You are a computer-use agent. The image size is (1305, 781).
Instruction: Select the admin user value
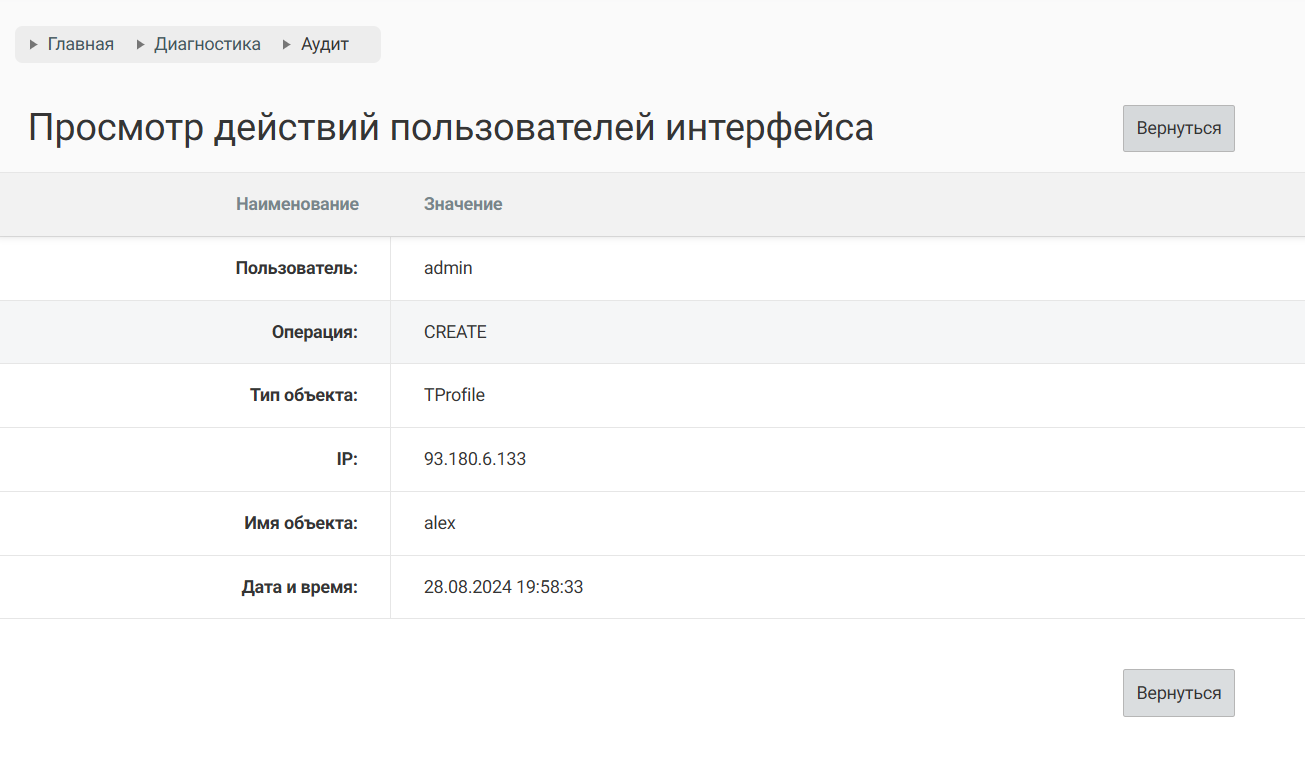448,268
